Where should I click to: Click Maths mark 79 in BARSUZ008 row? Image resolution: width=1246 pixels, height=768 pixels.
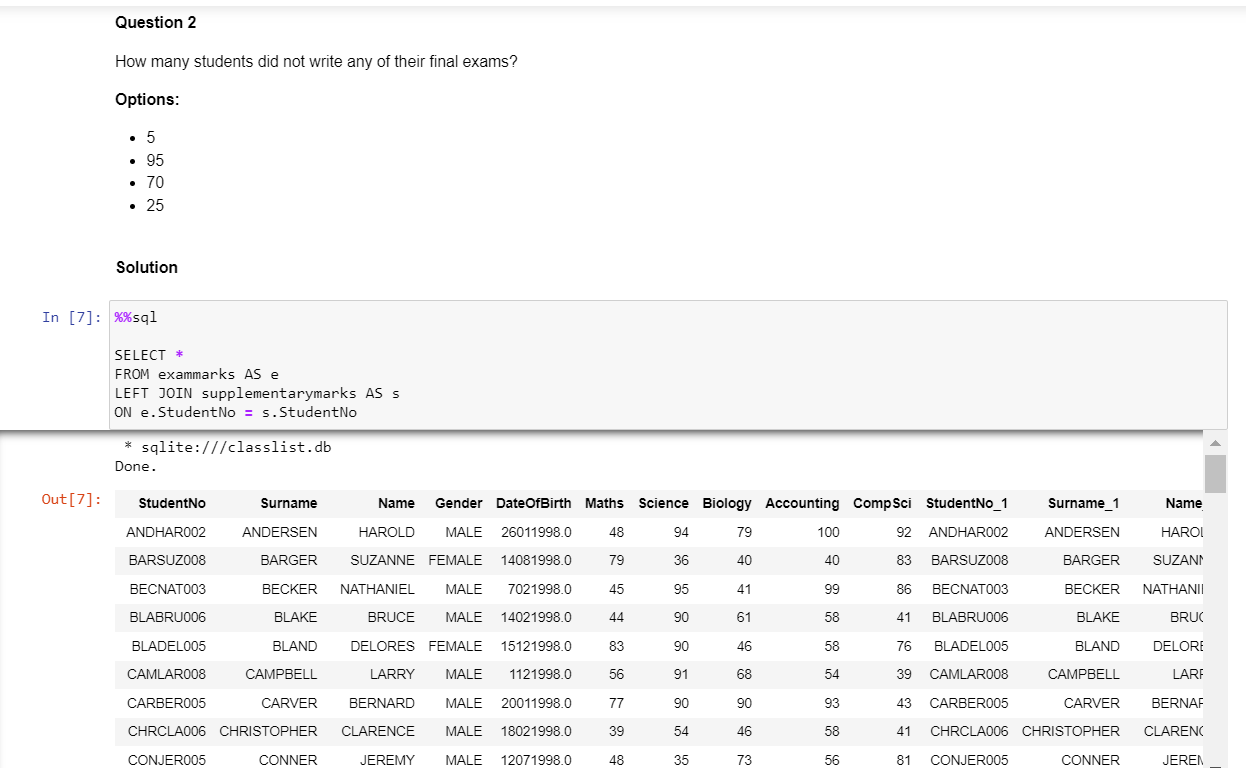click(617, 560)
